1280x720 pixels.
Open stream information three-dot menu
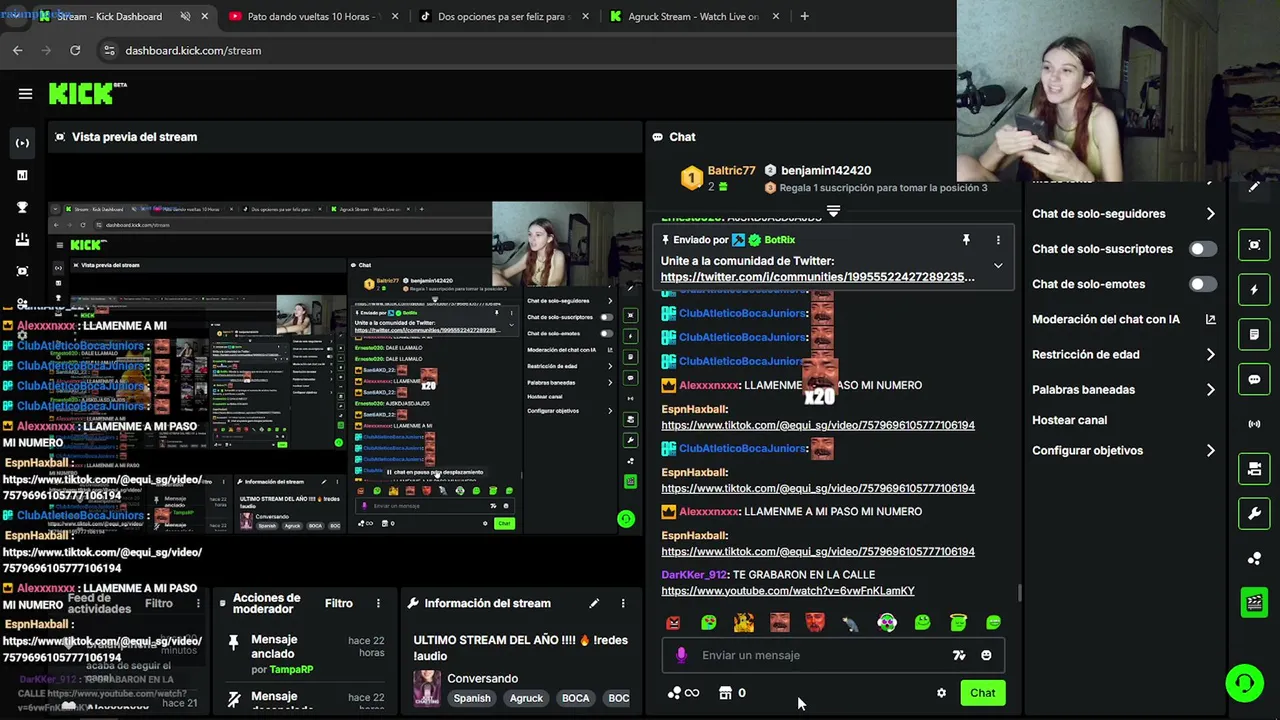623,603
